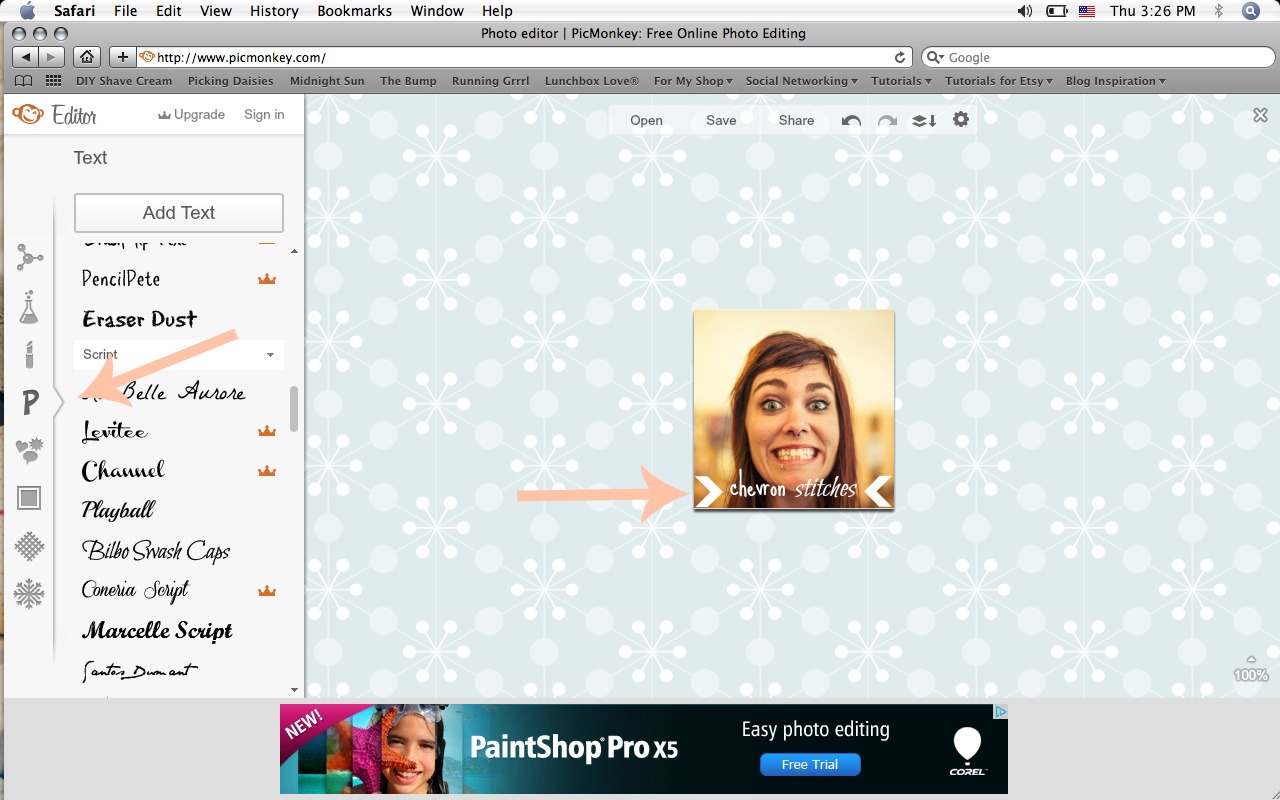Select the Text tool (P icon)
The height and width of the screenshot is (800, 1280).
(x=29, y=402)
